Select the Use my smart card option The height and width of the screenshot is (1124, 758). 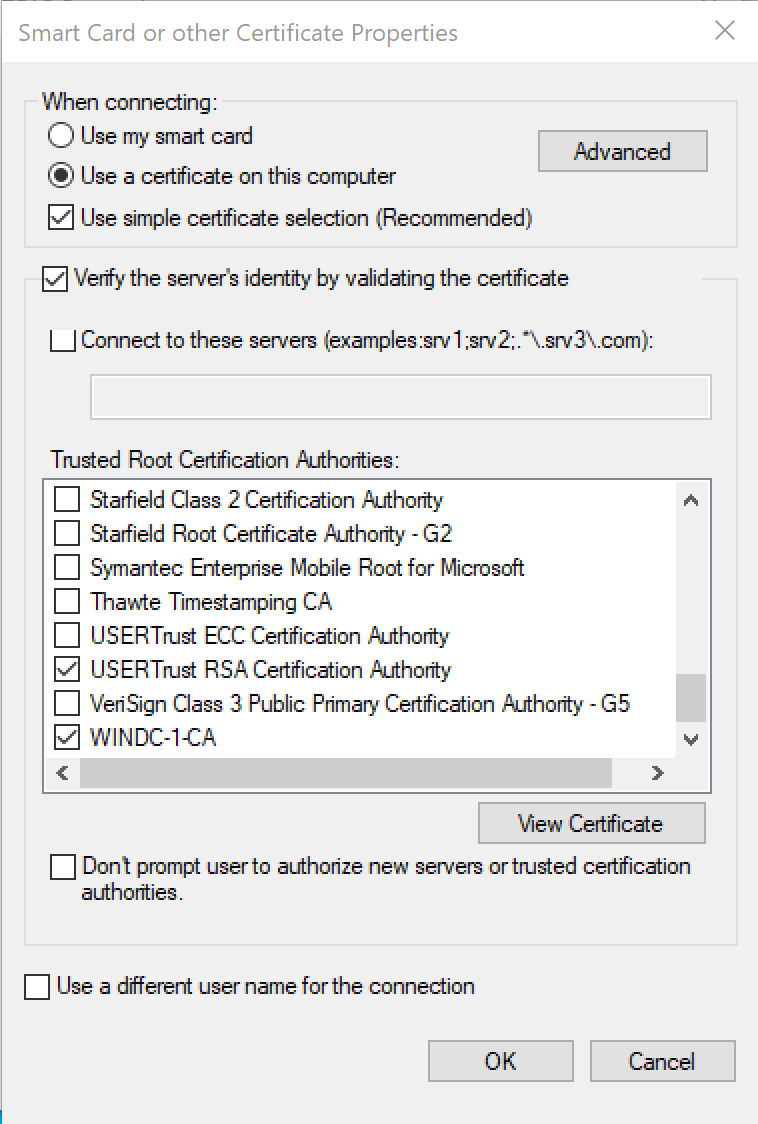[x=61, y=135]
